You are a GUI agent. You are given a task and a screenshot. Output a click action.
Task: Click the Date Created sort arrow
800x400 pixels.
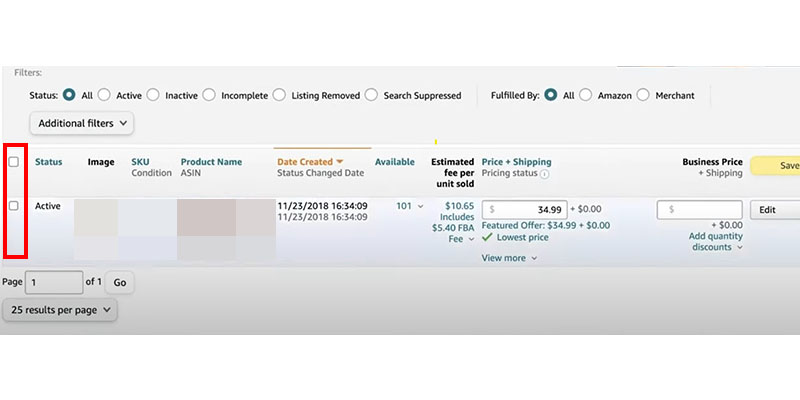click(339, 162)
